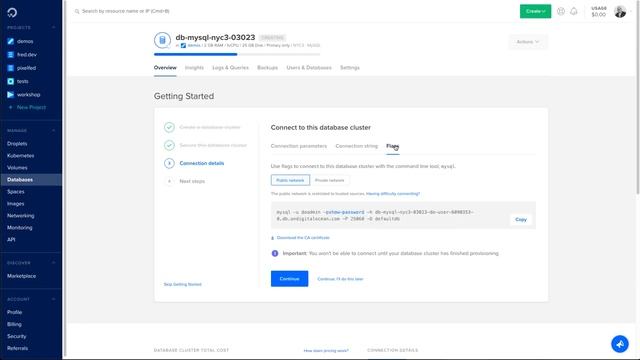This screenshot has width=640, height=360.
Task: Select the Connection parameters tab
Action: 299,146
